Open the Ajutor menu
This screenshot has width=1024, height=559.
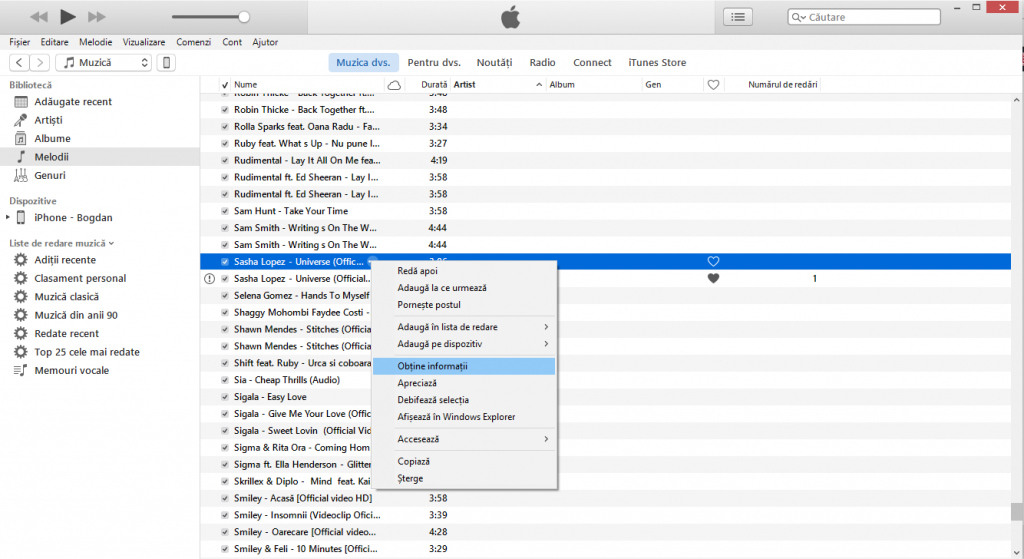pos(265,42)
